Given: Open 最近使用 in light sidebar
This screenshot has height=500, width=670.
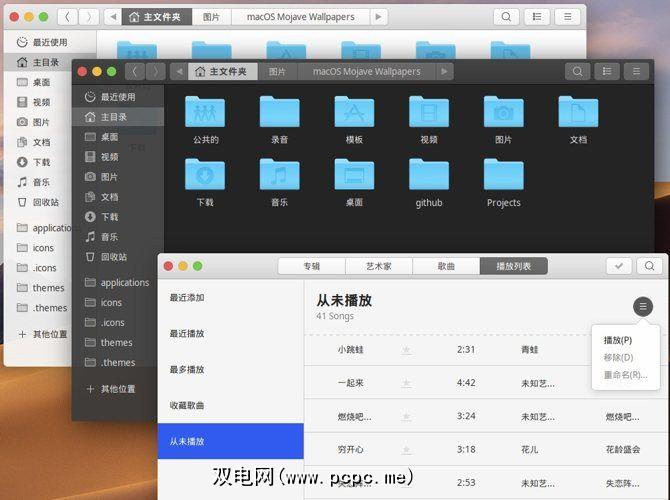Looking at the screenshot, I should (50, 42).
